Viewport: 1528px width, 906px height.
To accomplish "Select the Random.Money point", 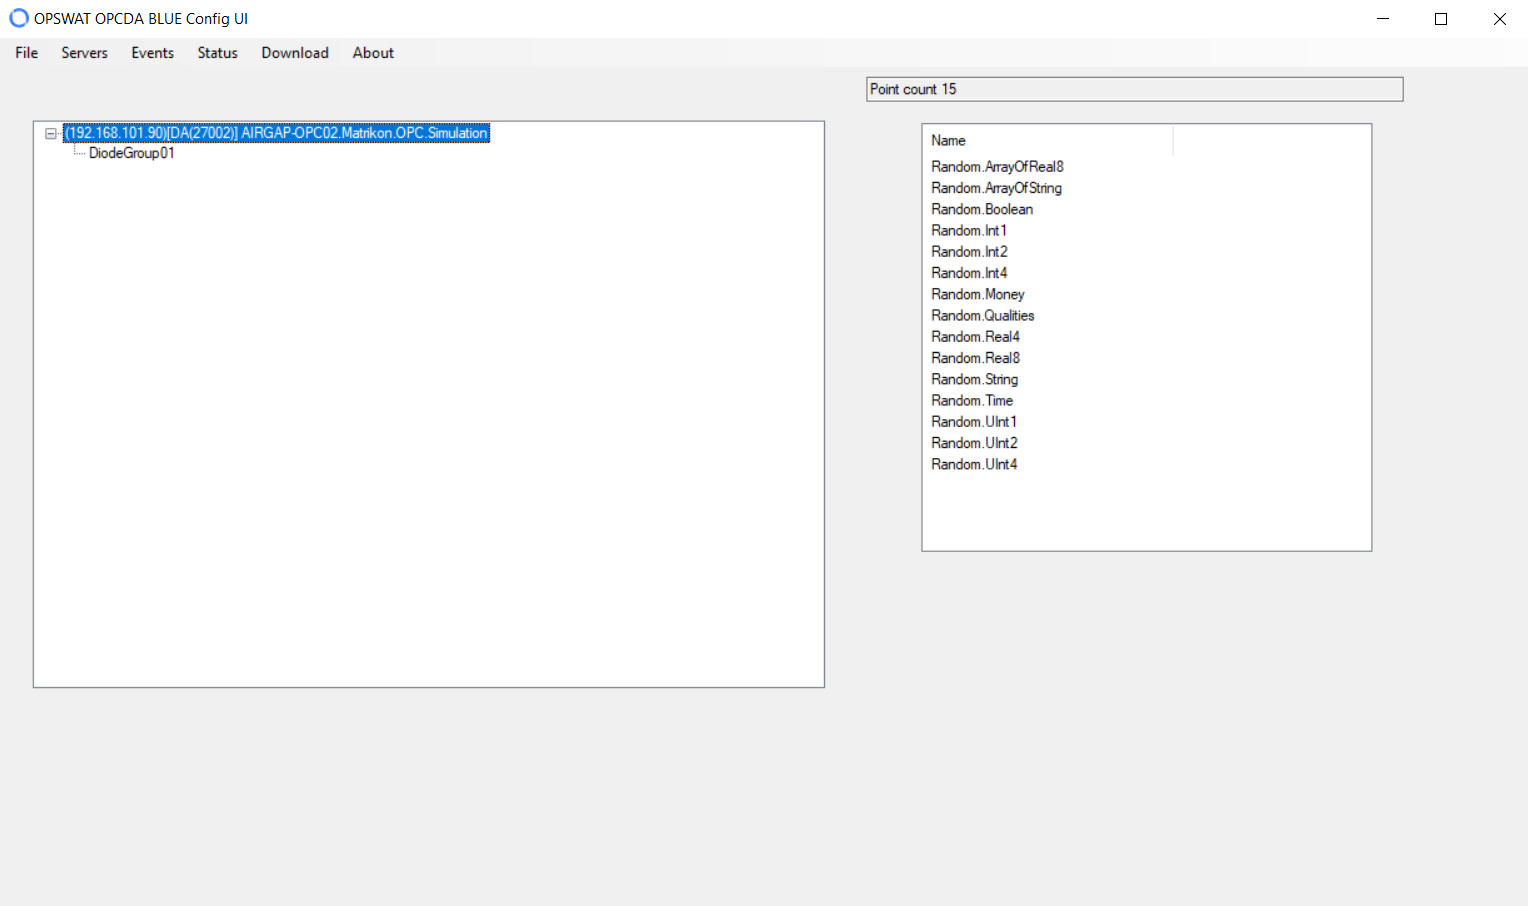I will (978, 294).
